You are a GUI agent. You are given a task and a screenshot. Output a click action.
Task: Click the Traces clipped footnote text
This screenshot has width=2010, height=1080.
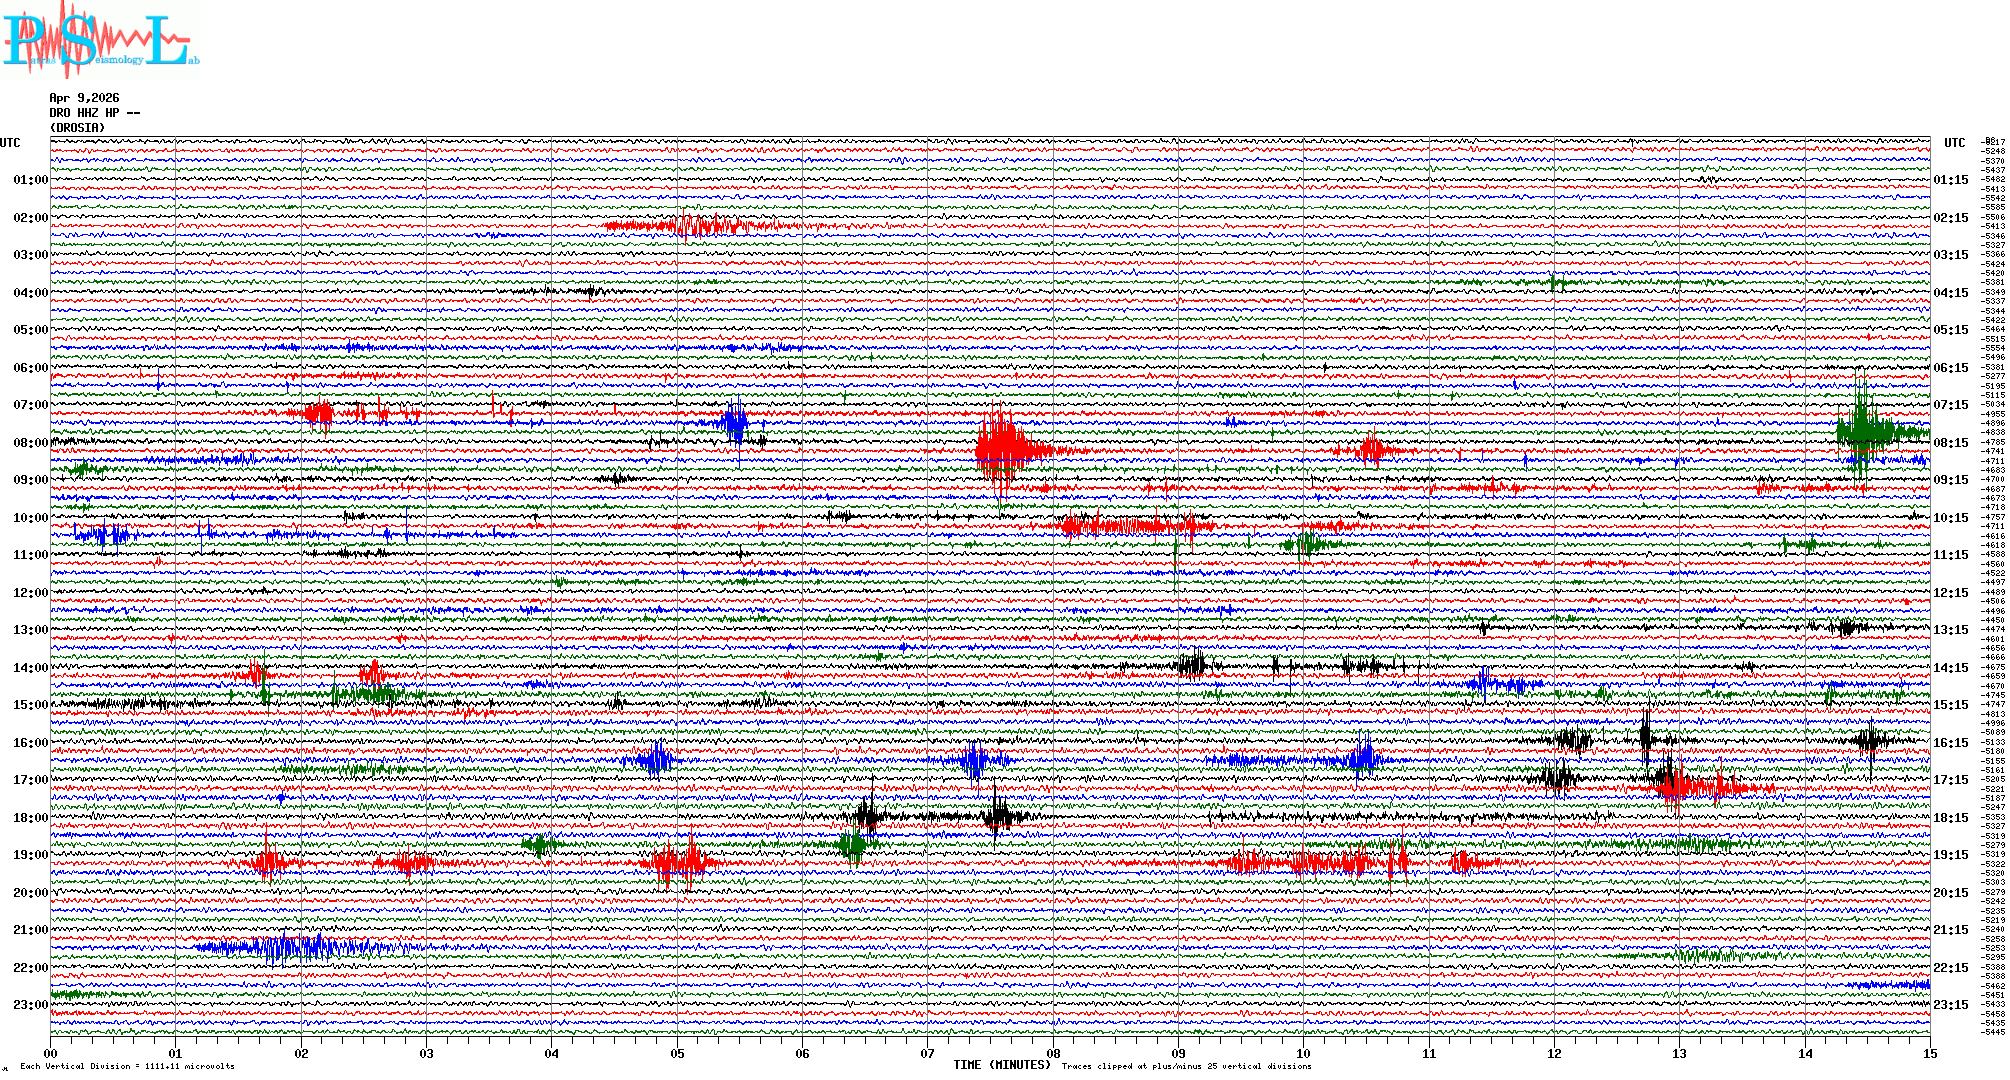point(1186,1066)
